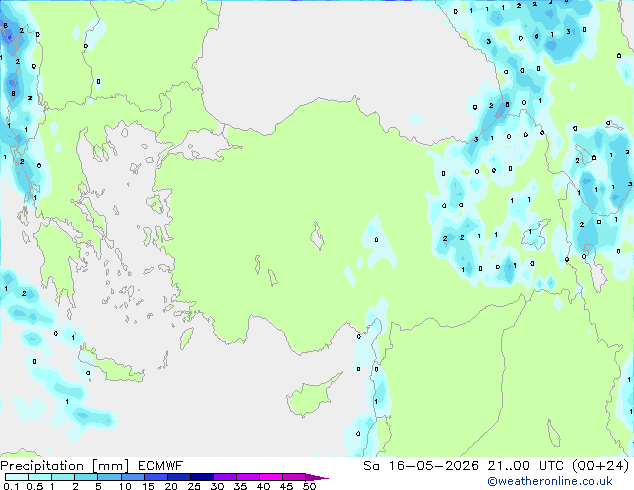
Task: Choose the 20–25 mm legend color swatch
Action: click(178, 477)
